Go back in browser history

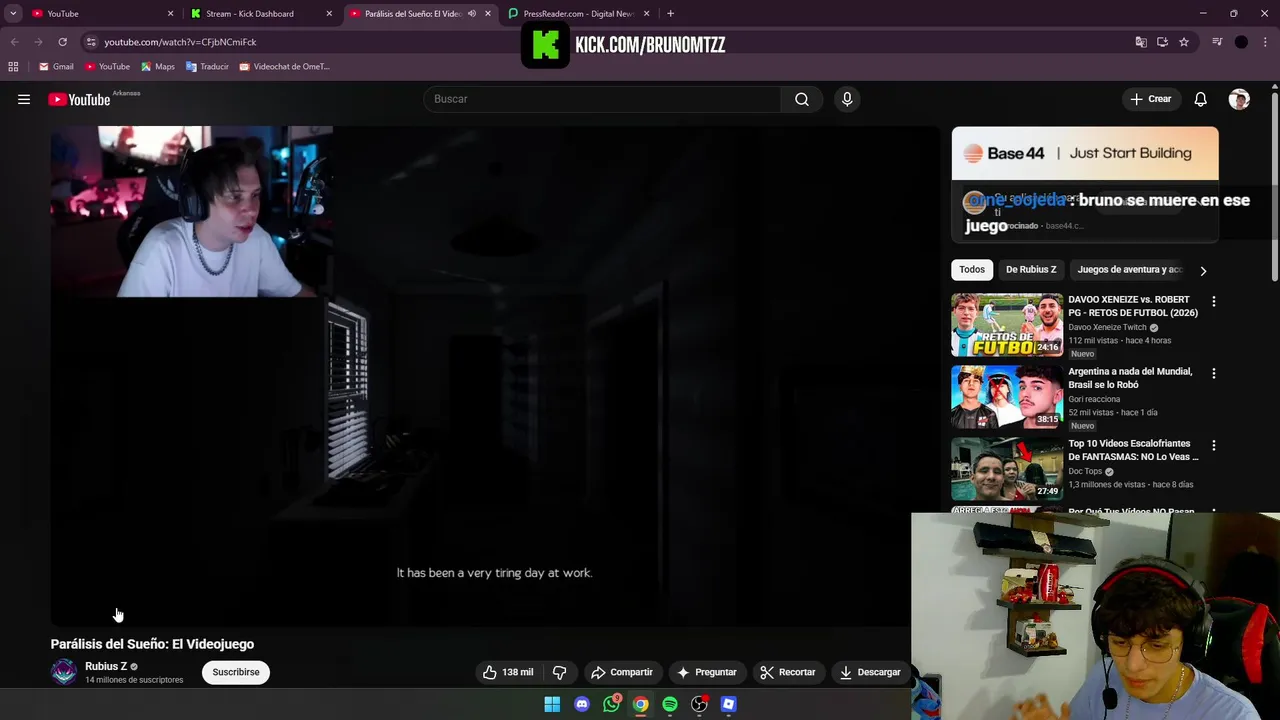(x=14, y=42)
